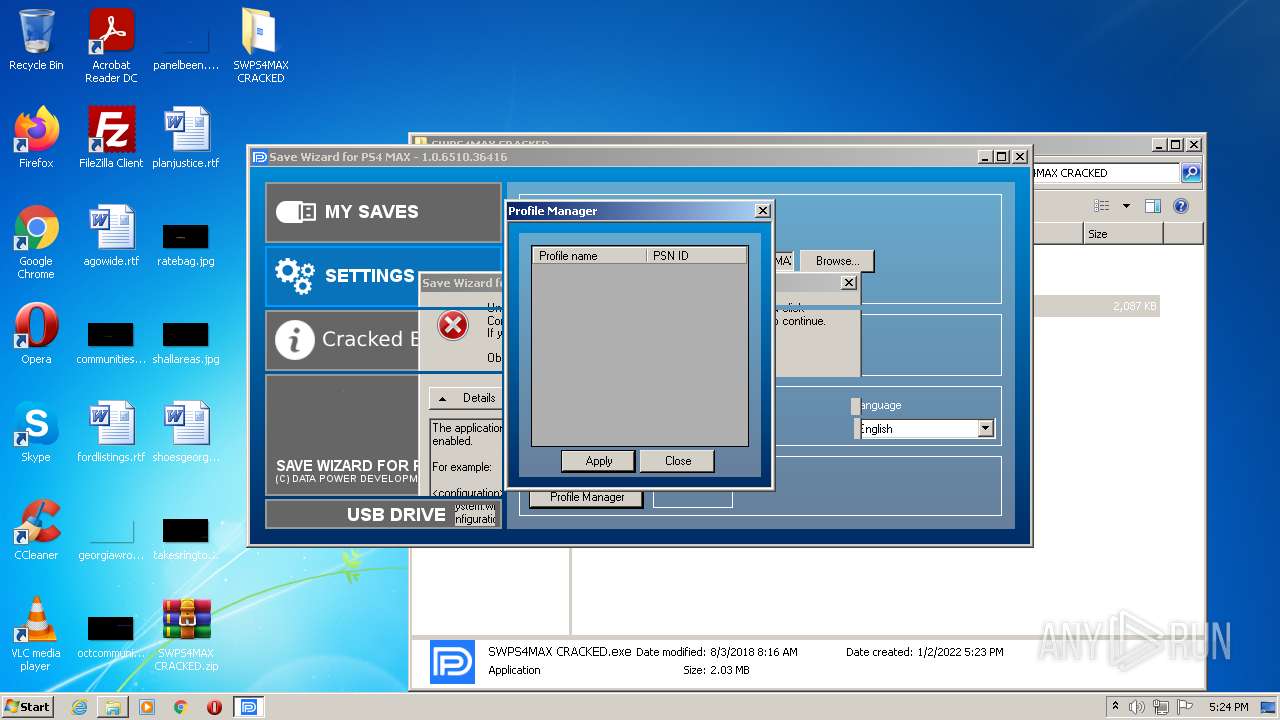Open Windows Explorer taskbar icon
The image size is (1280, 720).
tap(113, 707)
